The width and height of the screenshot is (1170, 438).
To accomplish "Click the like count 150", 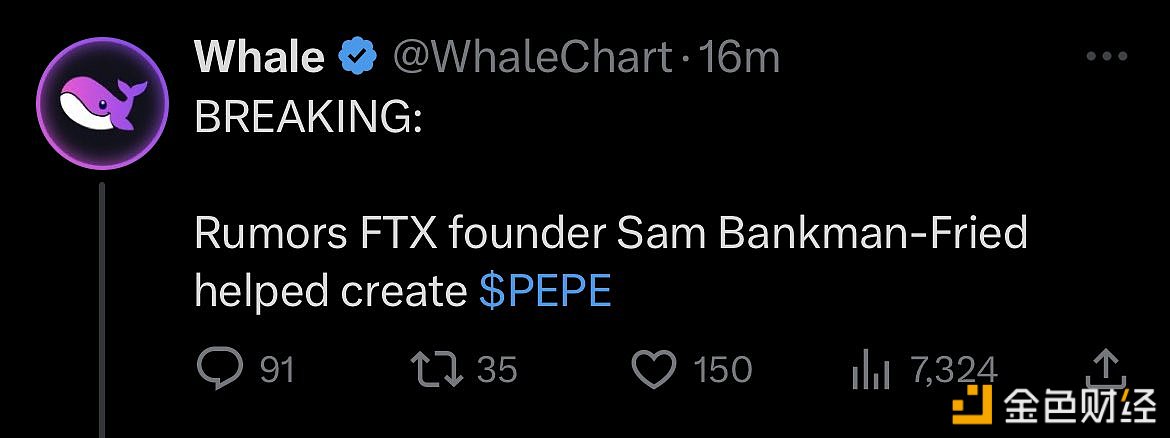I will click(722, 370).
